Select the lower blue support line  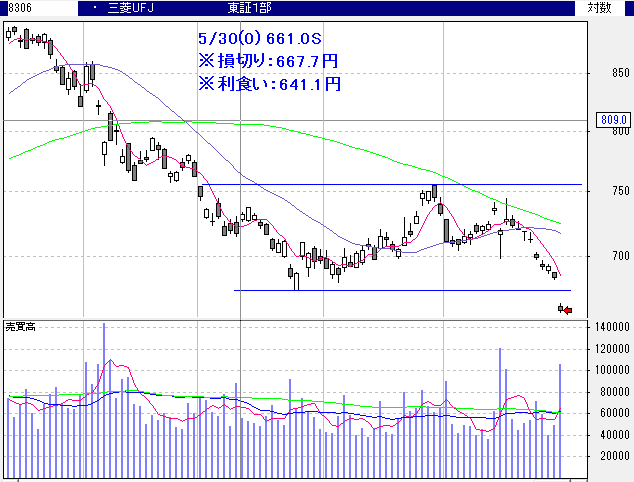click(x=400, y=291)
